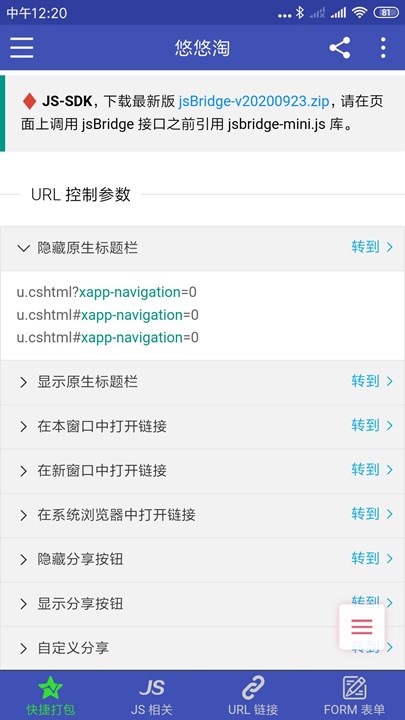Select the 快捷打包 star icon
The height and width of the screenshot is (720, 405).
[51, 688]
